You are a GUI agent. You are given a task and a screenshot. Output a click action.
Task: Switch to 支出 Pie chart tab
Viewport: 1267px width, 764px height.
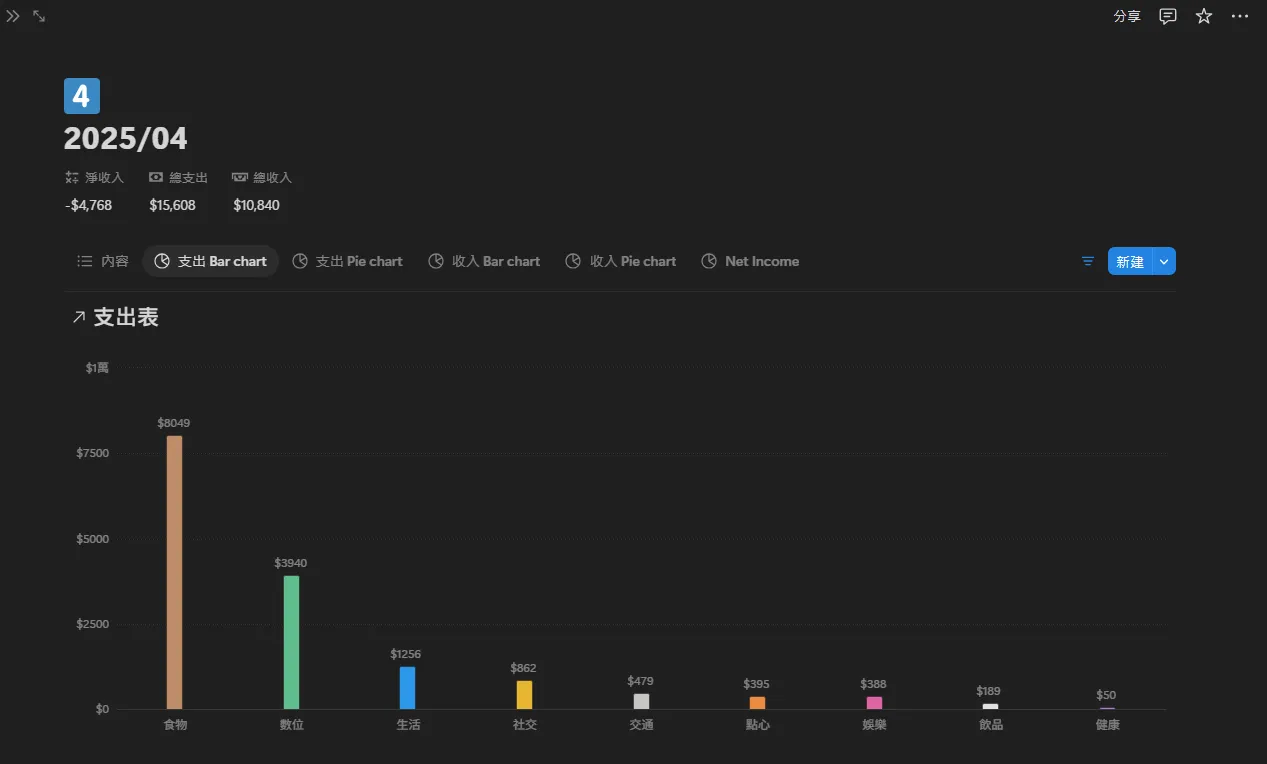tap(347, 261)
